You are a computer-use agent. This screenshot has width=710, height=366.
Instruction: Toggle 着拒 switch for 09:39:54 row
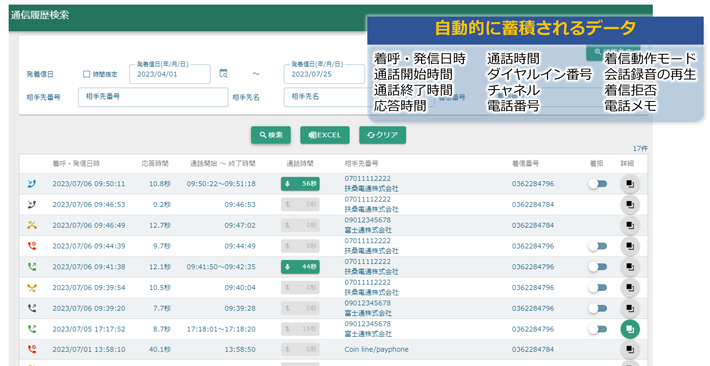[598, 288]
